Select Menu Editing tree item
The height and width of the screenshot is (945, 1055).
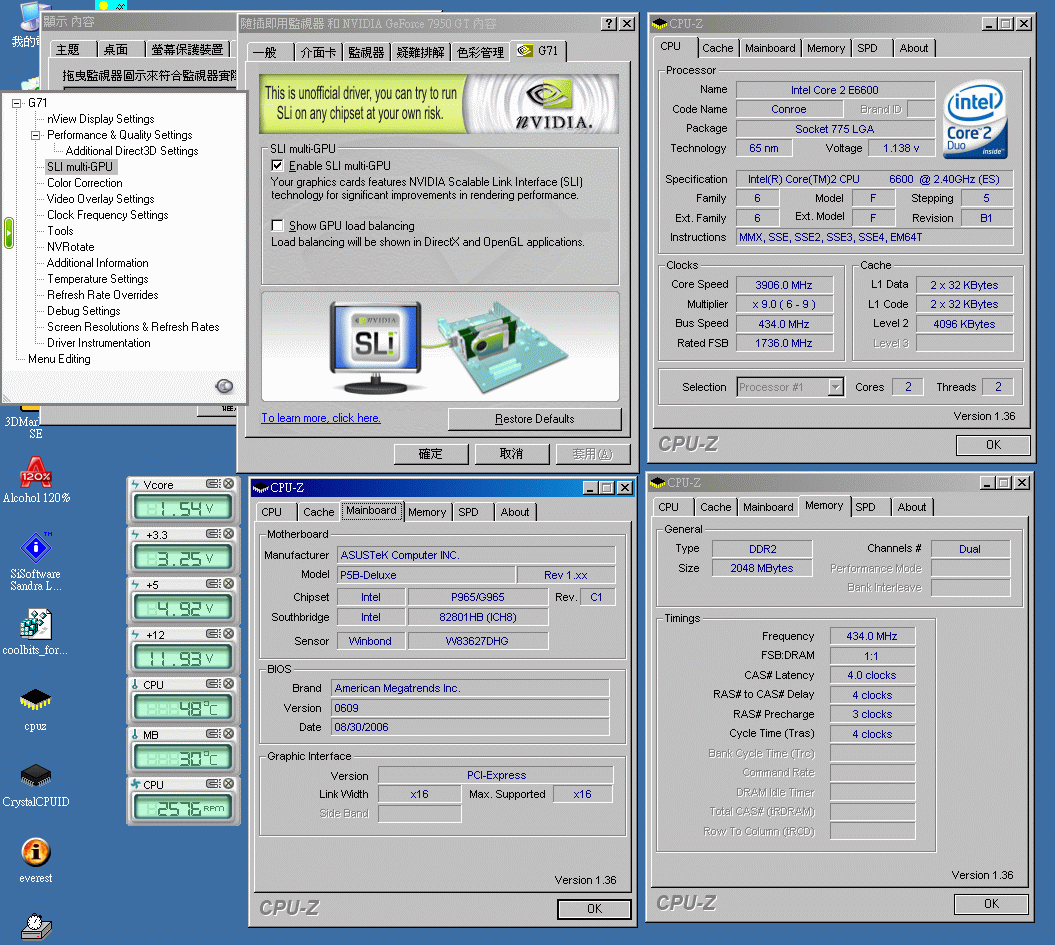pos(59,359)
